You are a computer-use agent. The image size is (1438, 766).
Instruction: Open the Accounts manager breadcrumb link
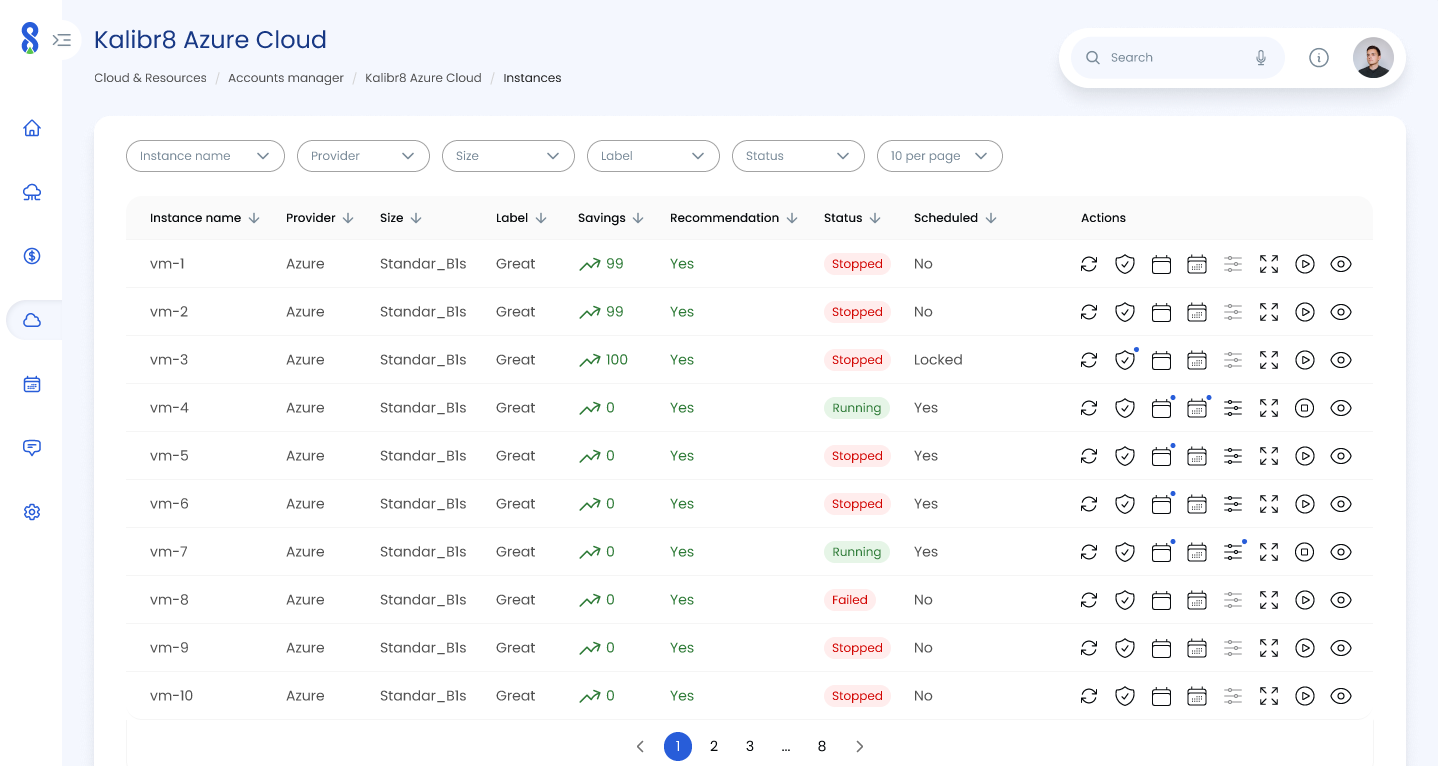point(286,78)
